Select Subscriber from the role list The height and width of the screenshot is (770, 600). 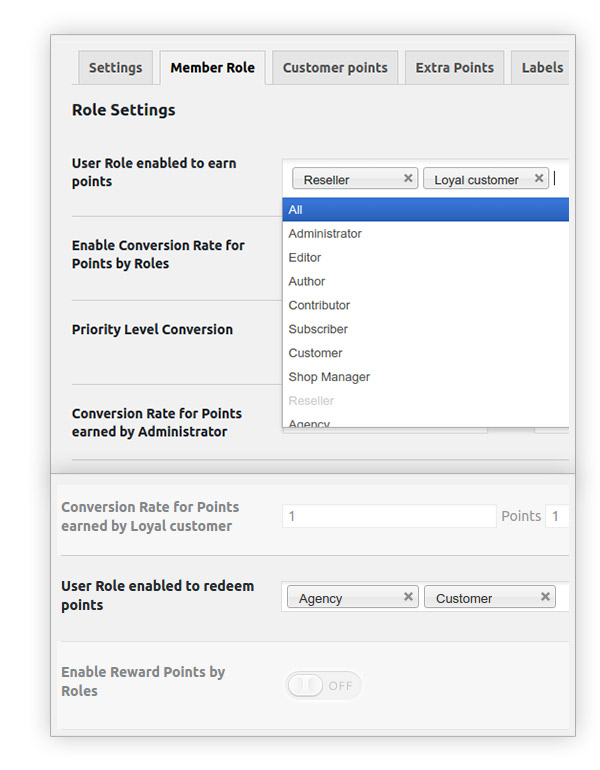pos(426,329)
